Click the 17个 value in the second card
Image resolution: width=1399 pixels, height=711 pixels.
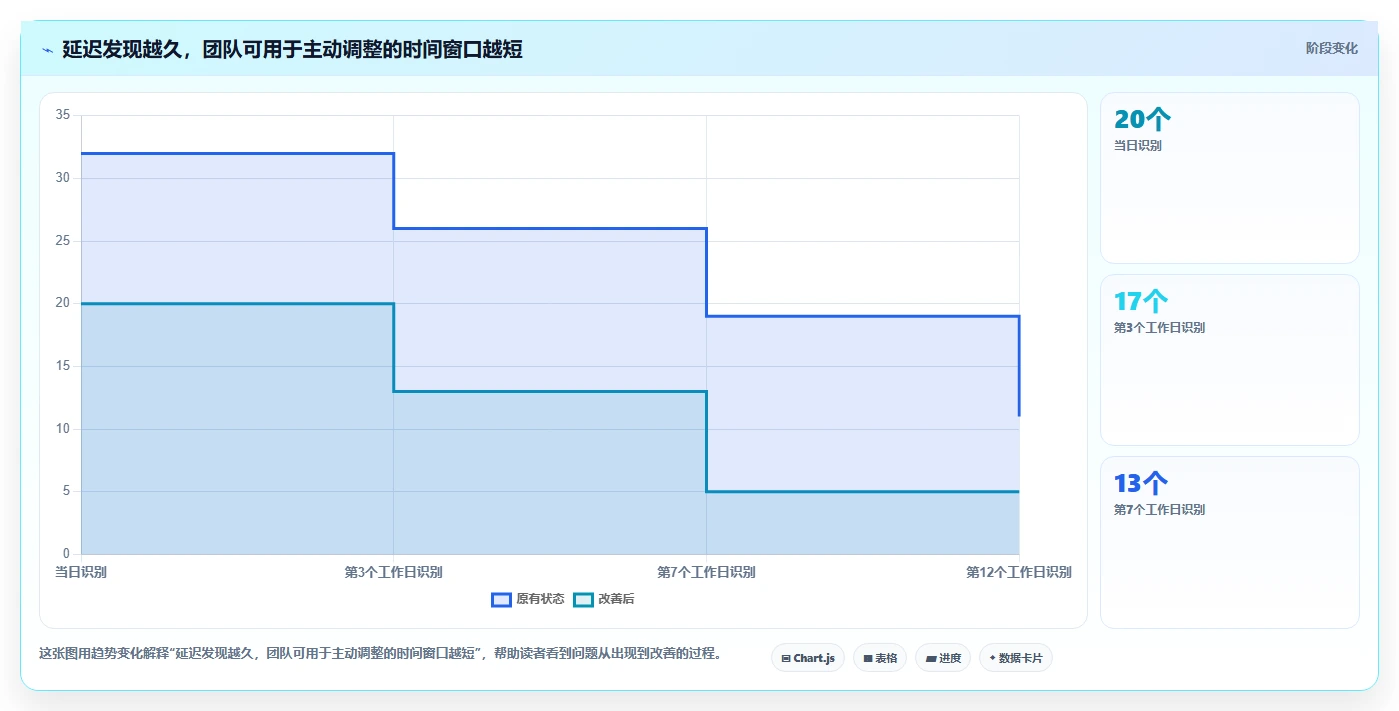pyautogui.click(x=1141, y=301)
